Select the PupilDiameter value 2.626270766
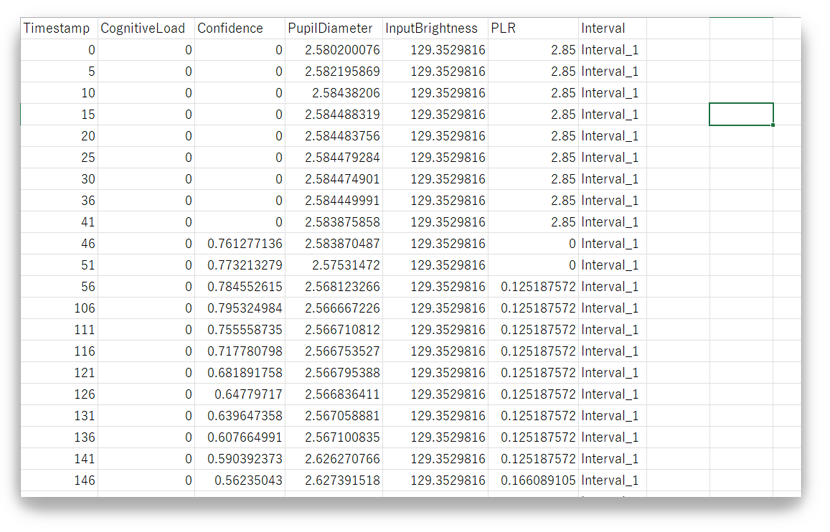The width and height of the screenshot is (830, 532). (x=335, y=459)
